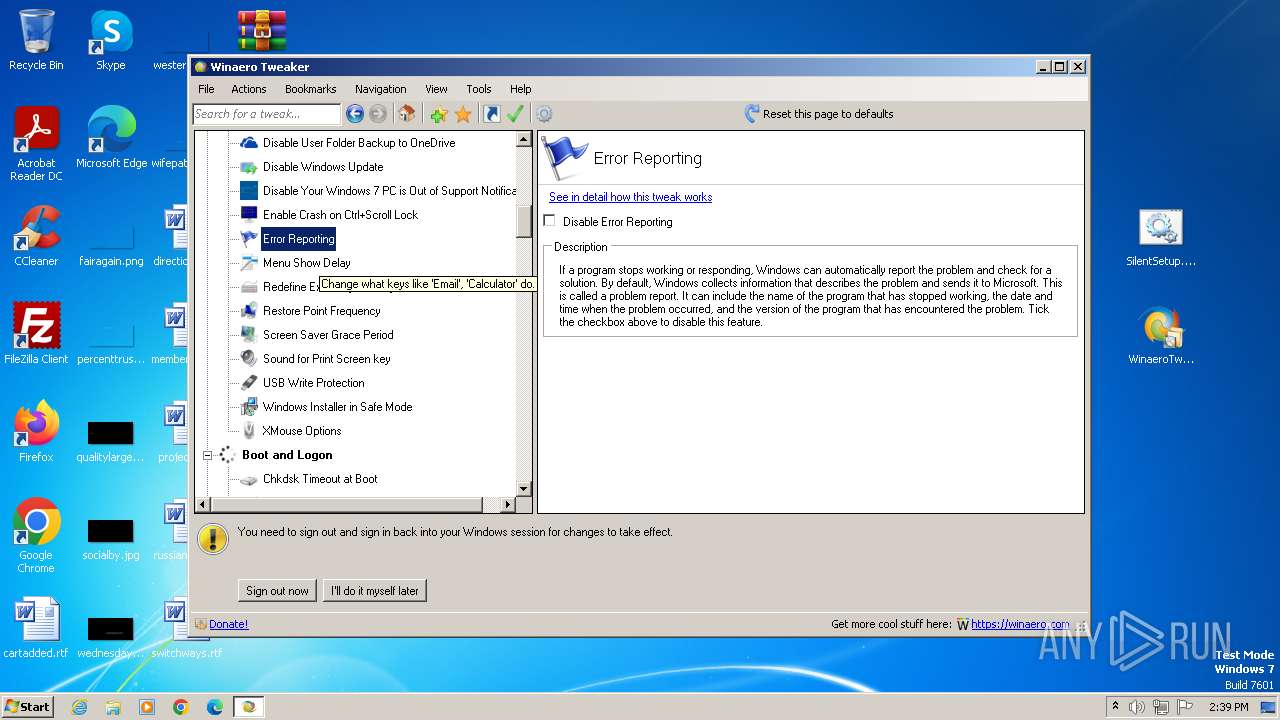
Task: Select Windows Installer in Safe Mode
Action: click(x=337, y=407)
